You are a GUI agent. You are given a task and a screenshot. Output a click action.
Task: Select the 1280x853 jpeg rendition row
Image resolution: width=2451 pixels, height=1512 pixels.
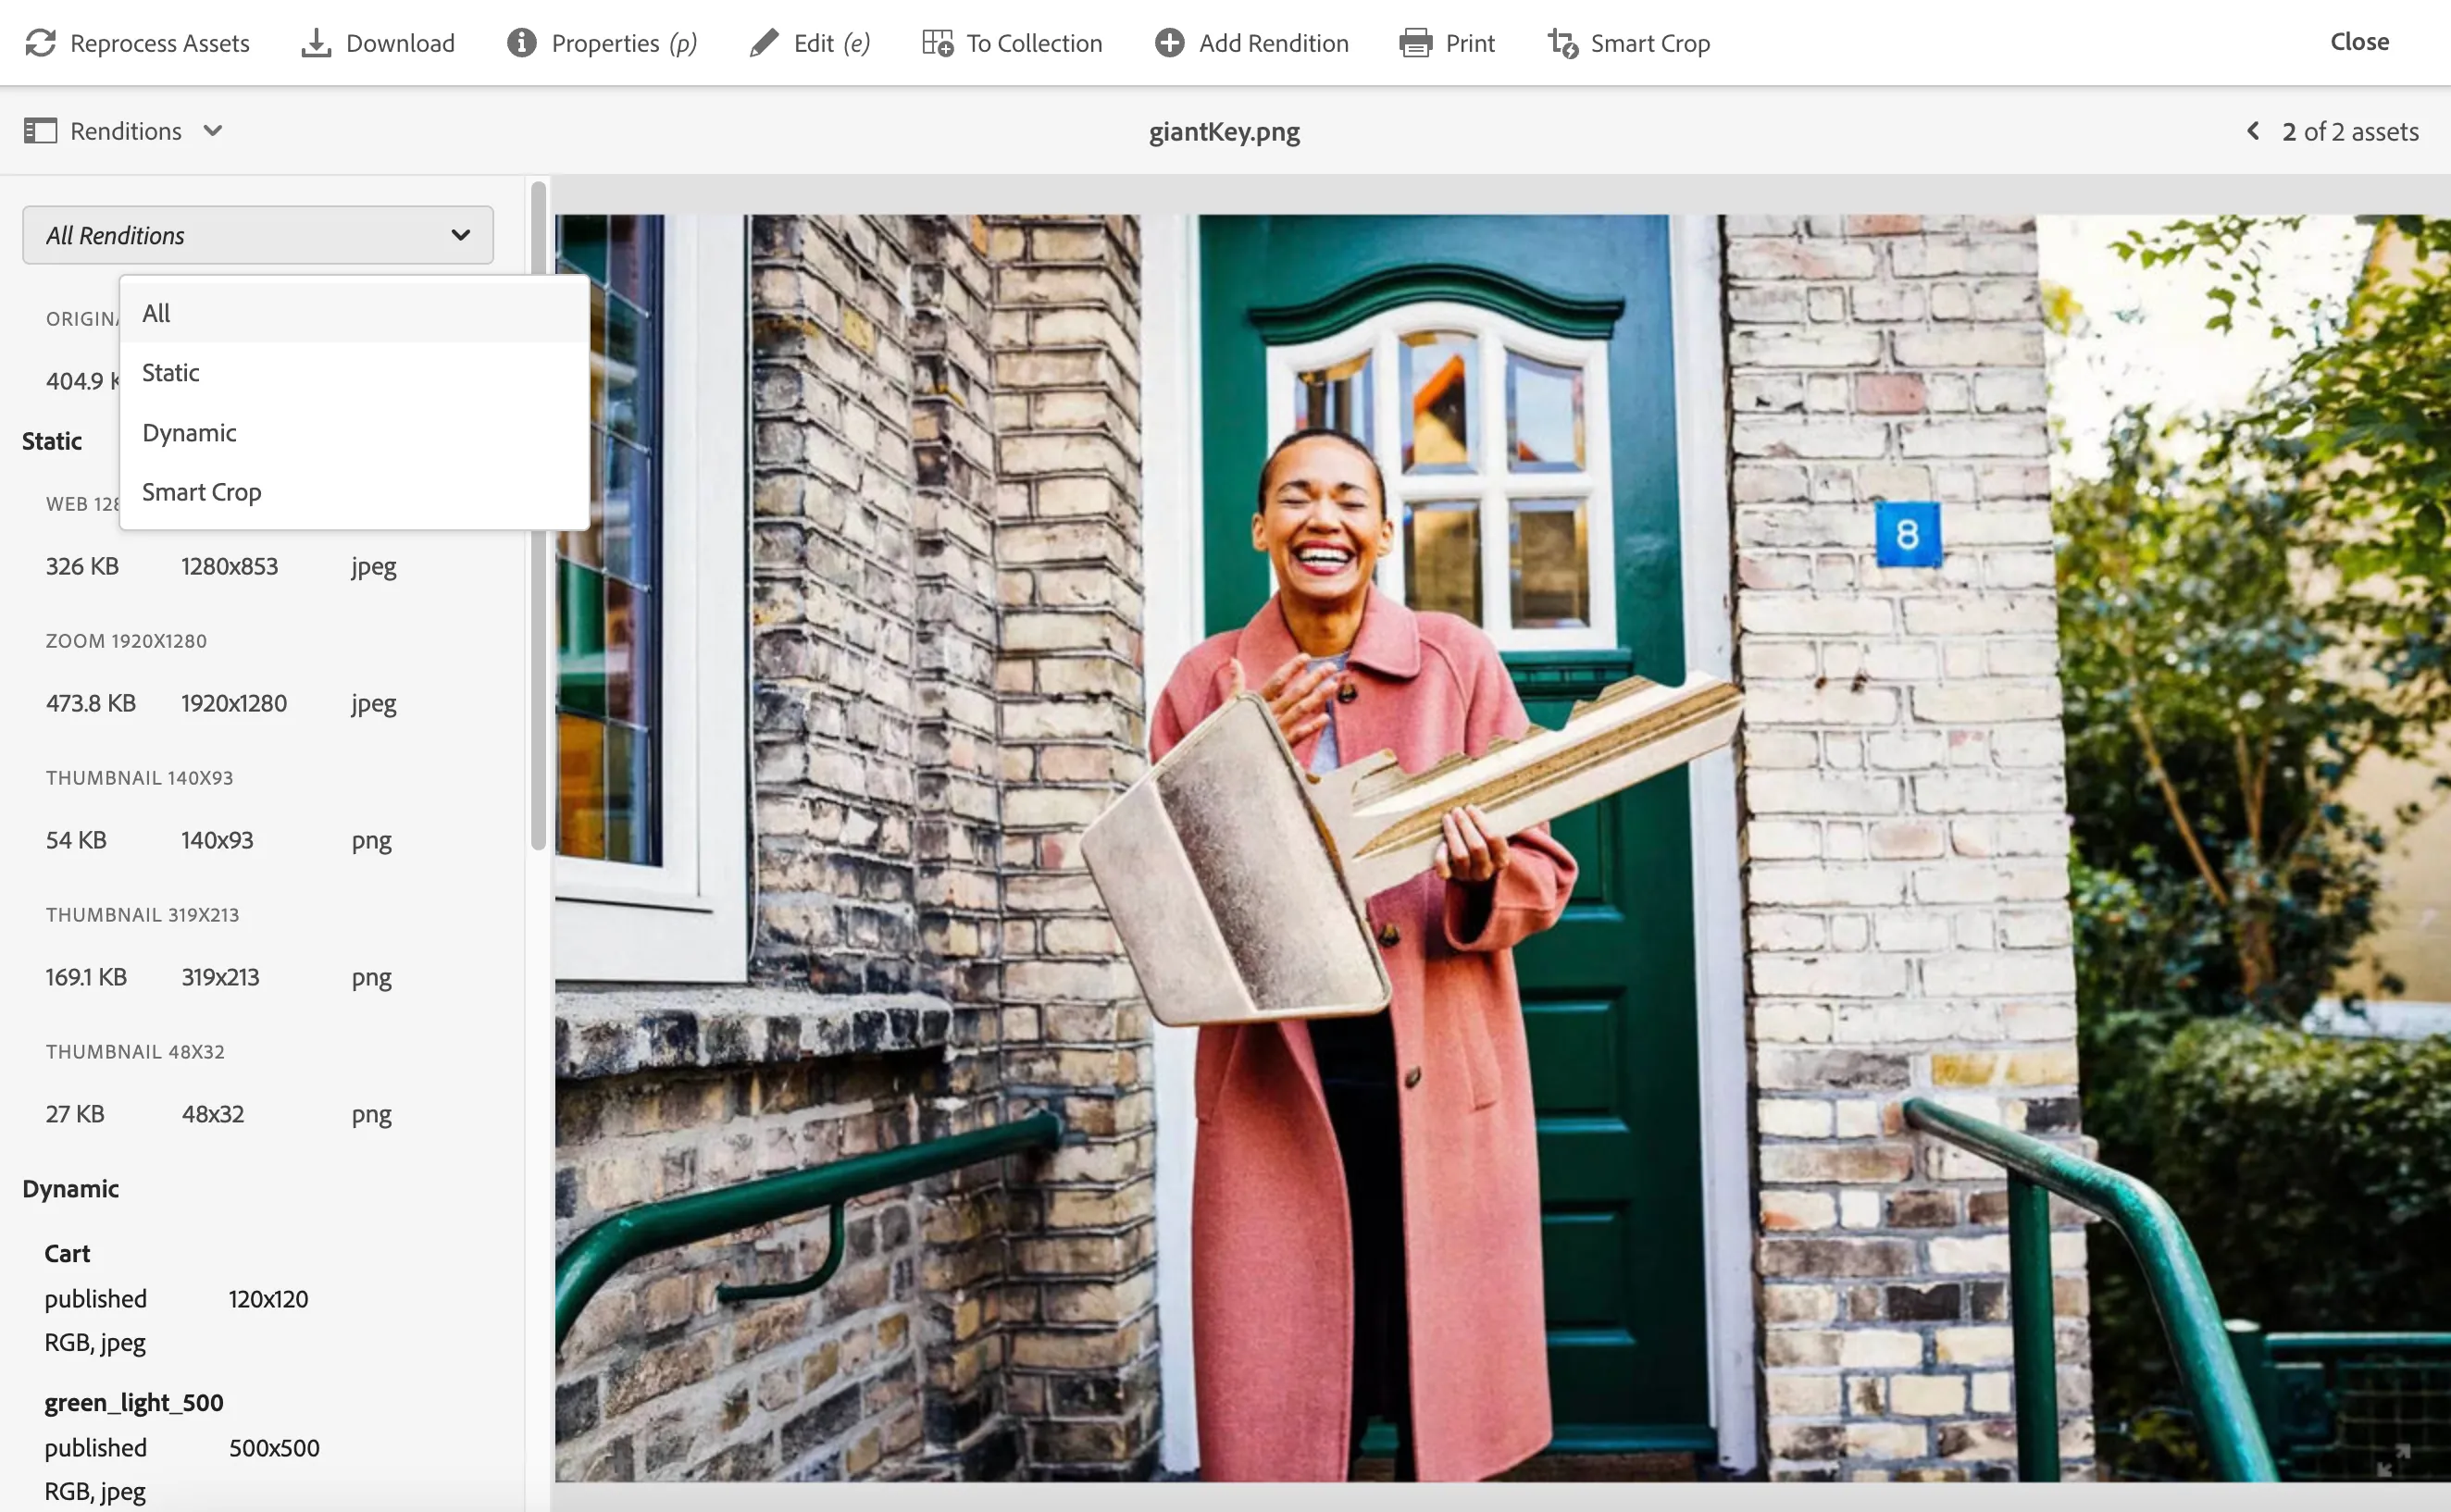pyautogui.click(x=258, y=566)
